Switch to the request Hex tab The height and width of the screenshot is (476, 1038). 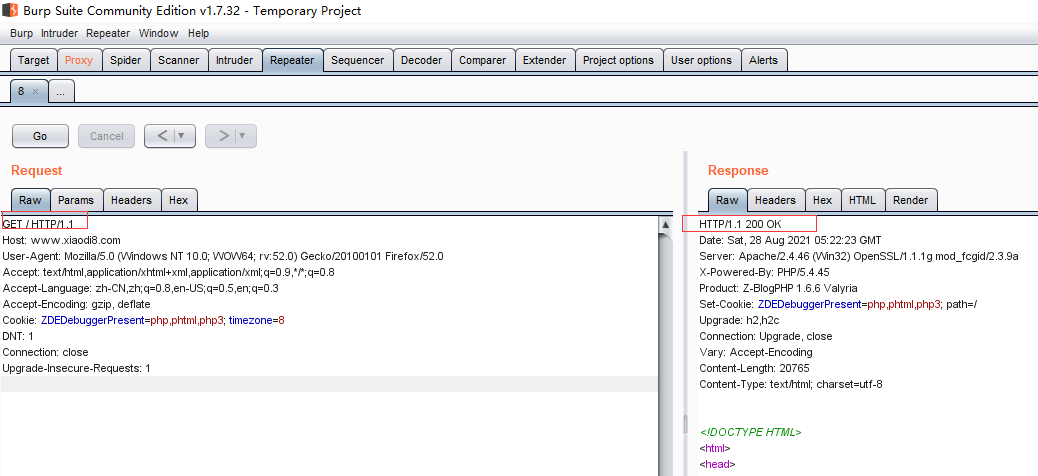click(x=179, y=200)
